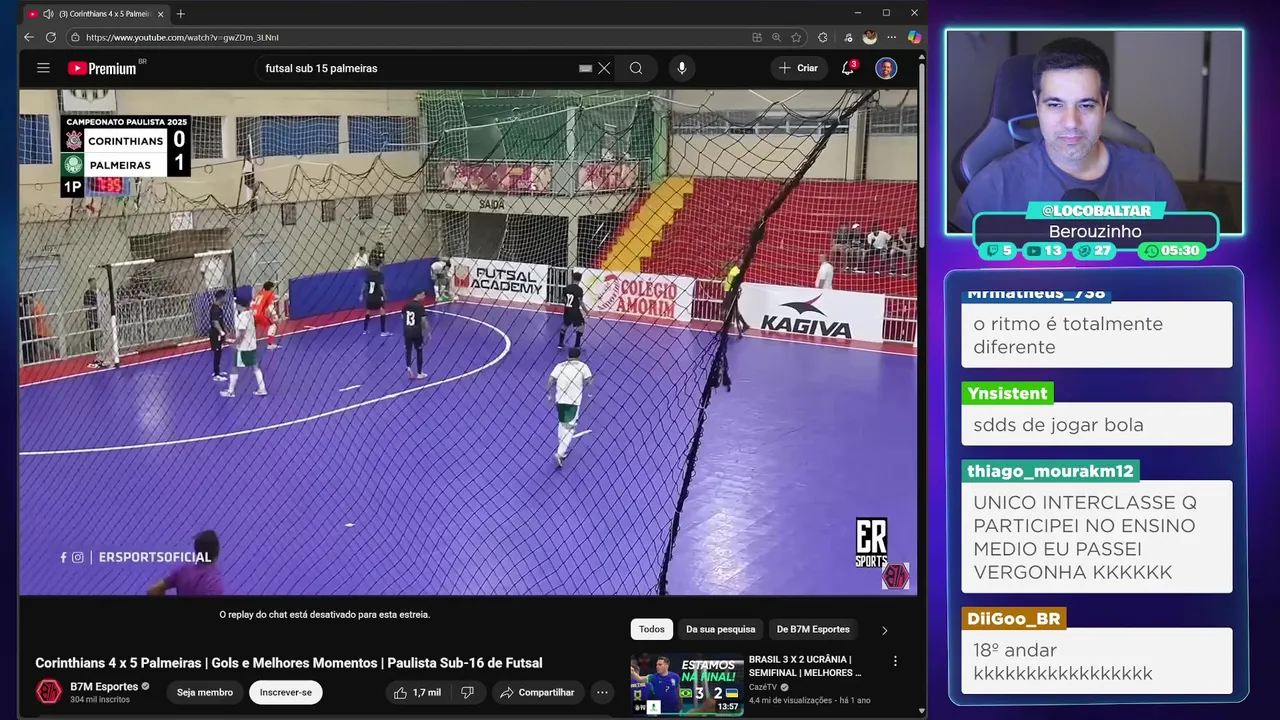
Task: Click the ER Sports logo in the video
Action: 871,543
